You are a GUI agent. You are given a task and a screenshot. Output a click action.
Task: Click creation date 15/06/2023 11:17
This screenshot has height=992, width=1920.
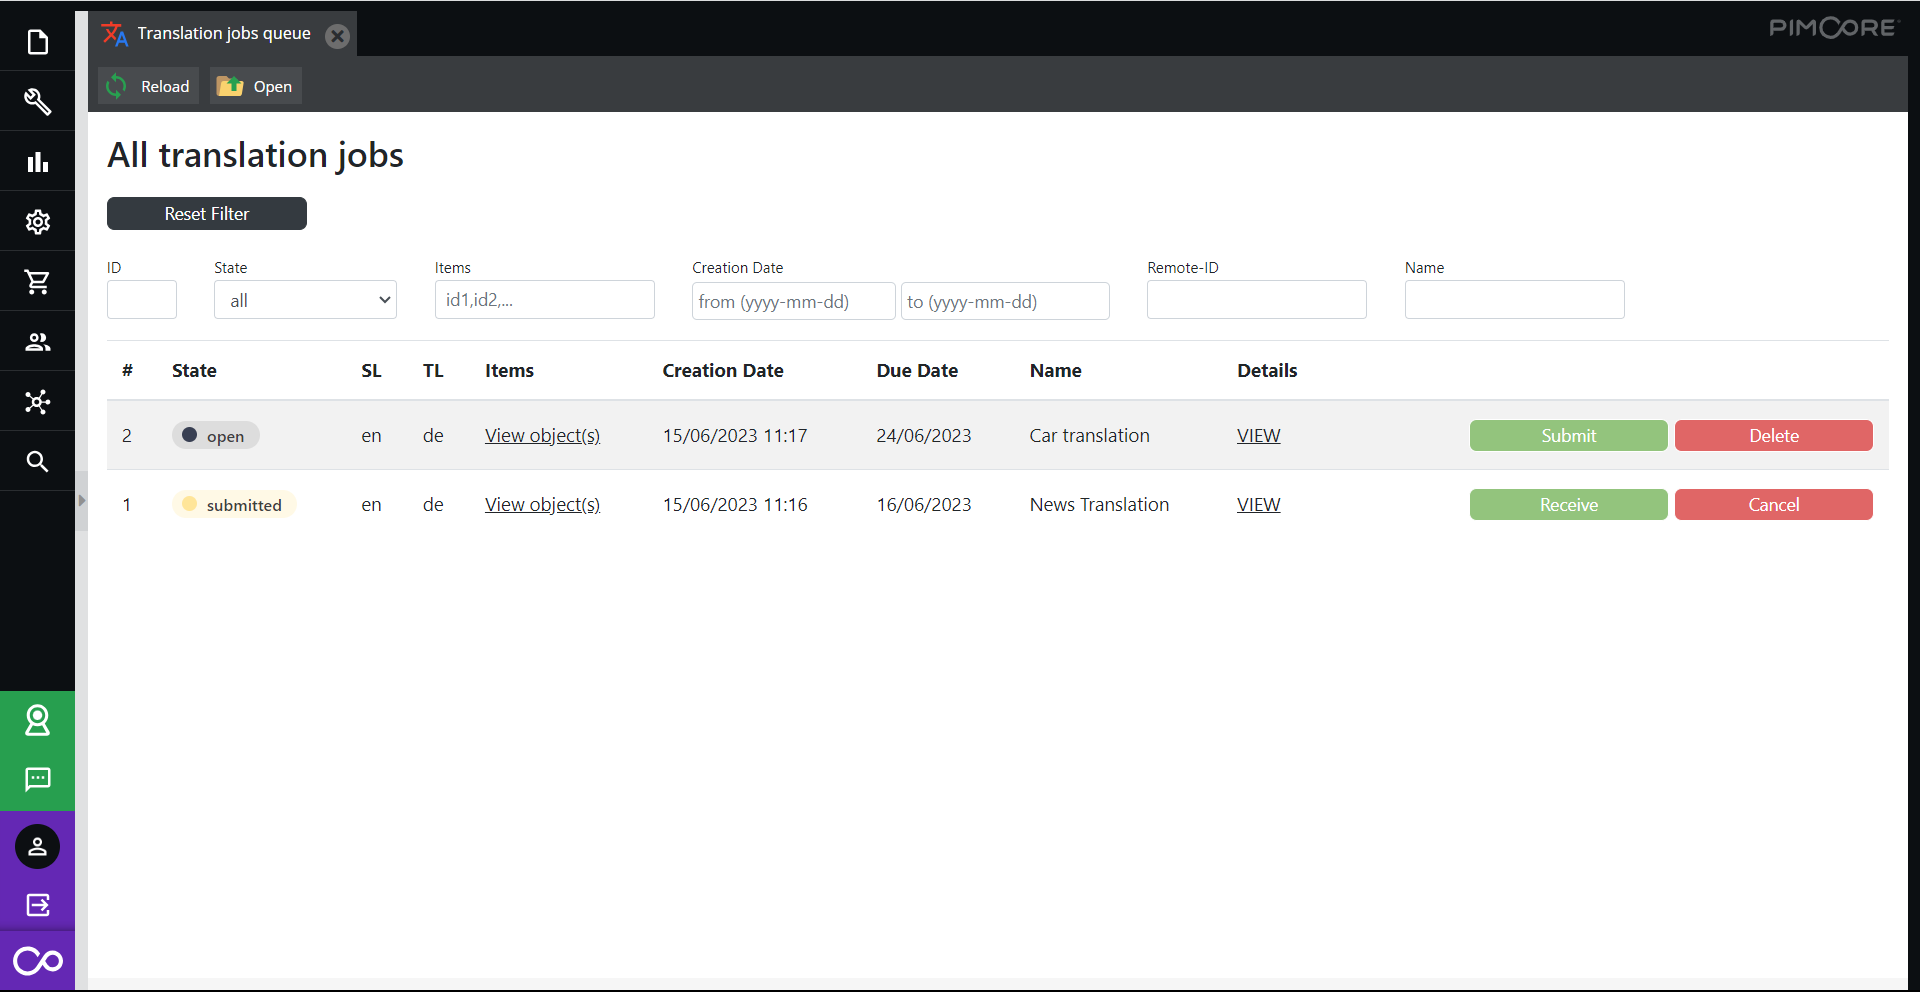coord(735,435)
